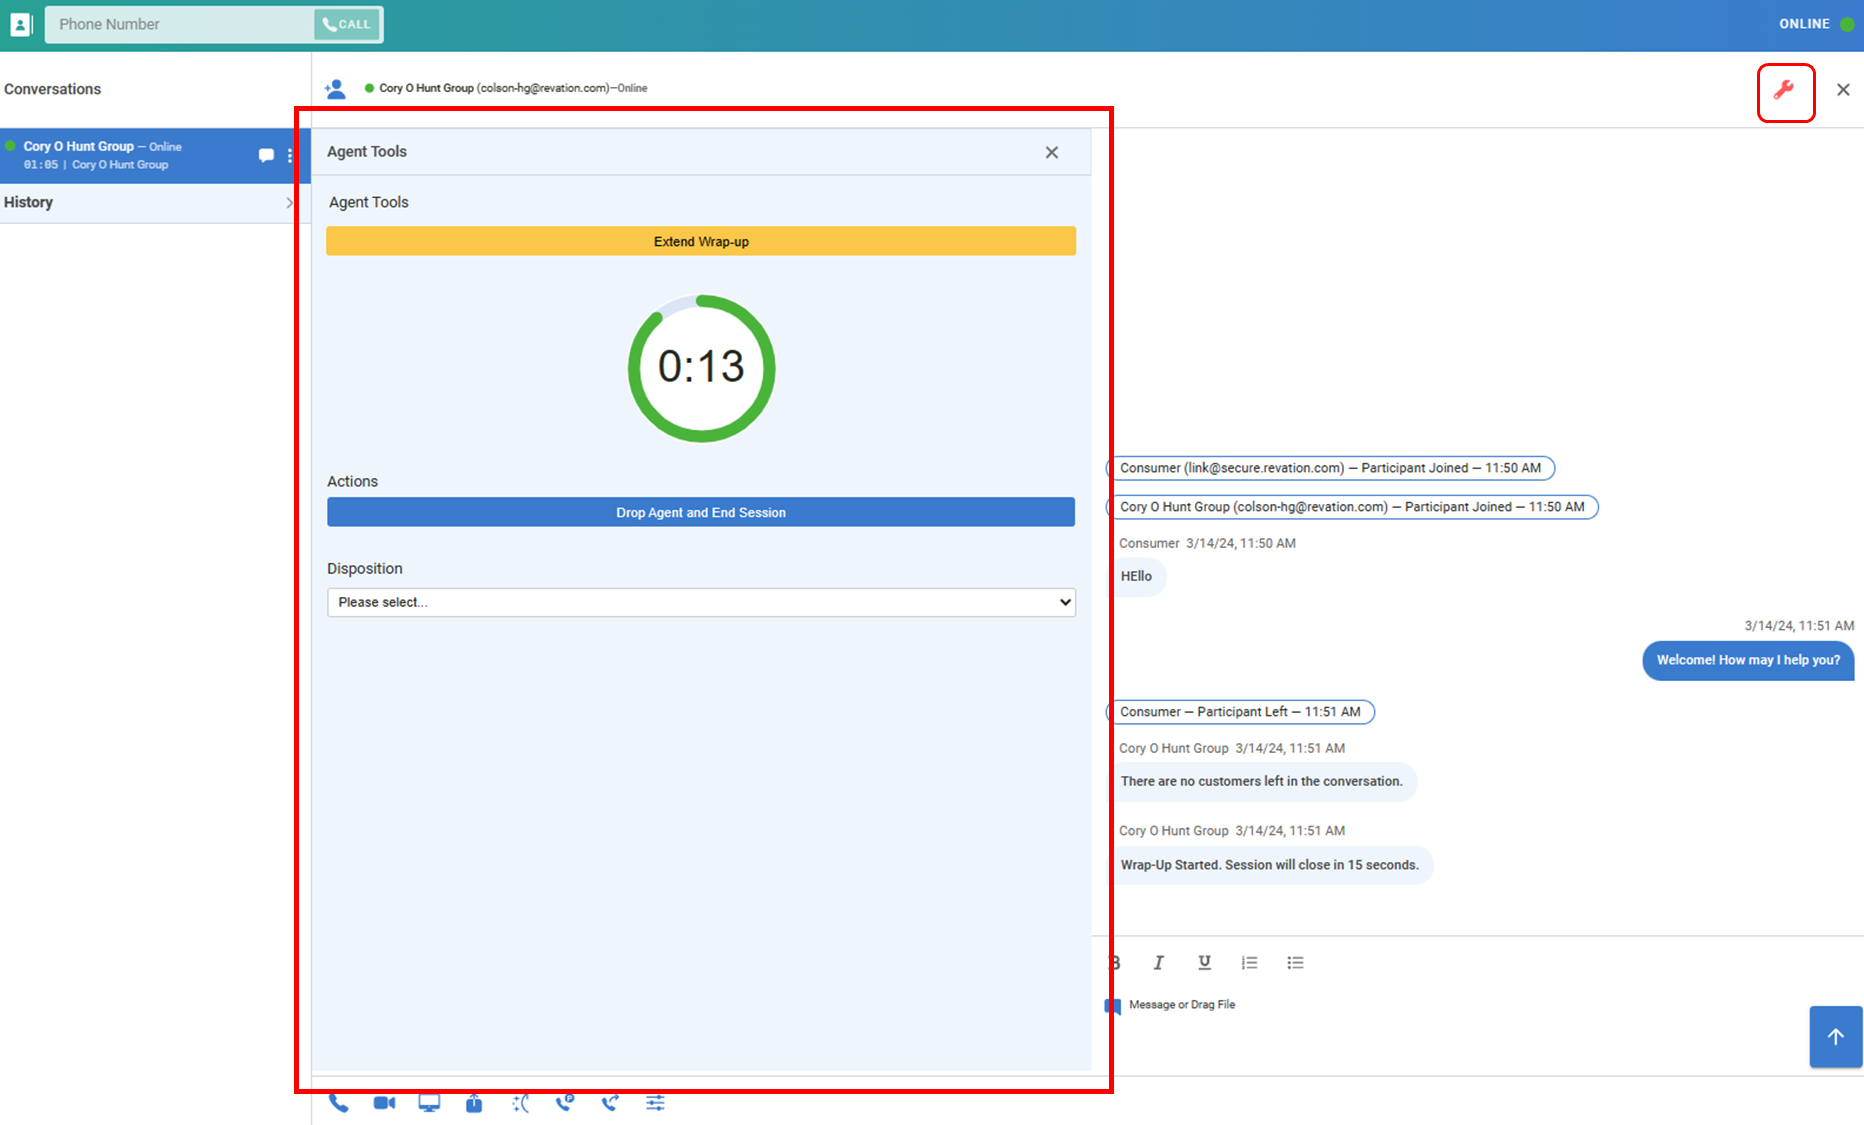Toggle numbered list formatting

[1249, 962]
